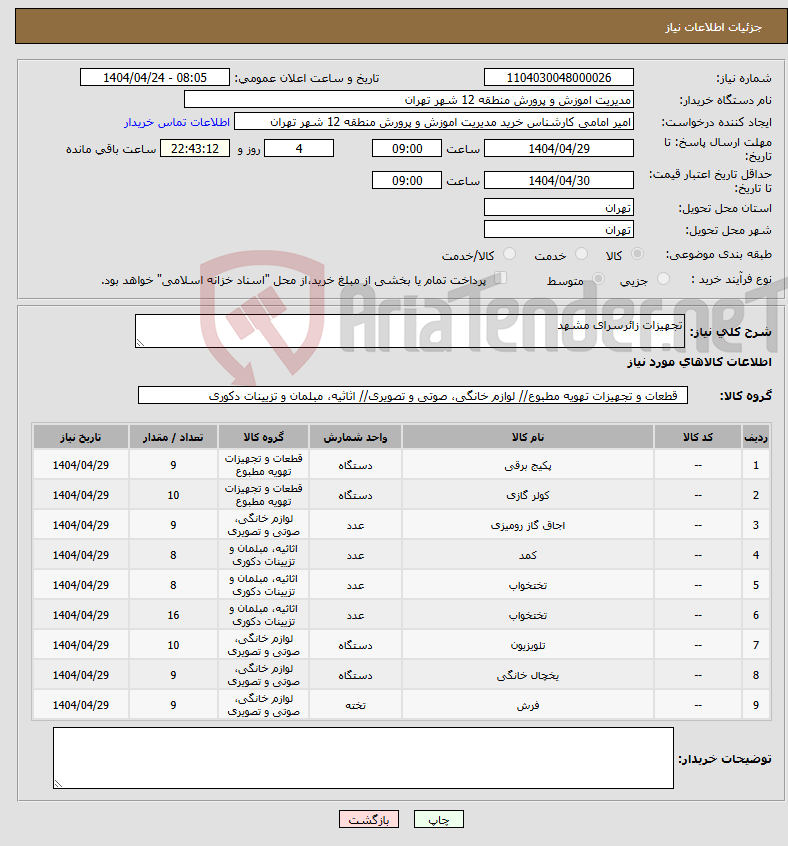Click the request creator name field
The height and width of the screenshot is (846, 788).
point(434,122)
